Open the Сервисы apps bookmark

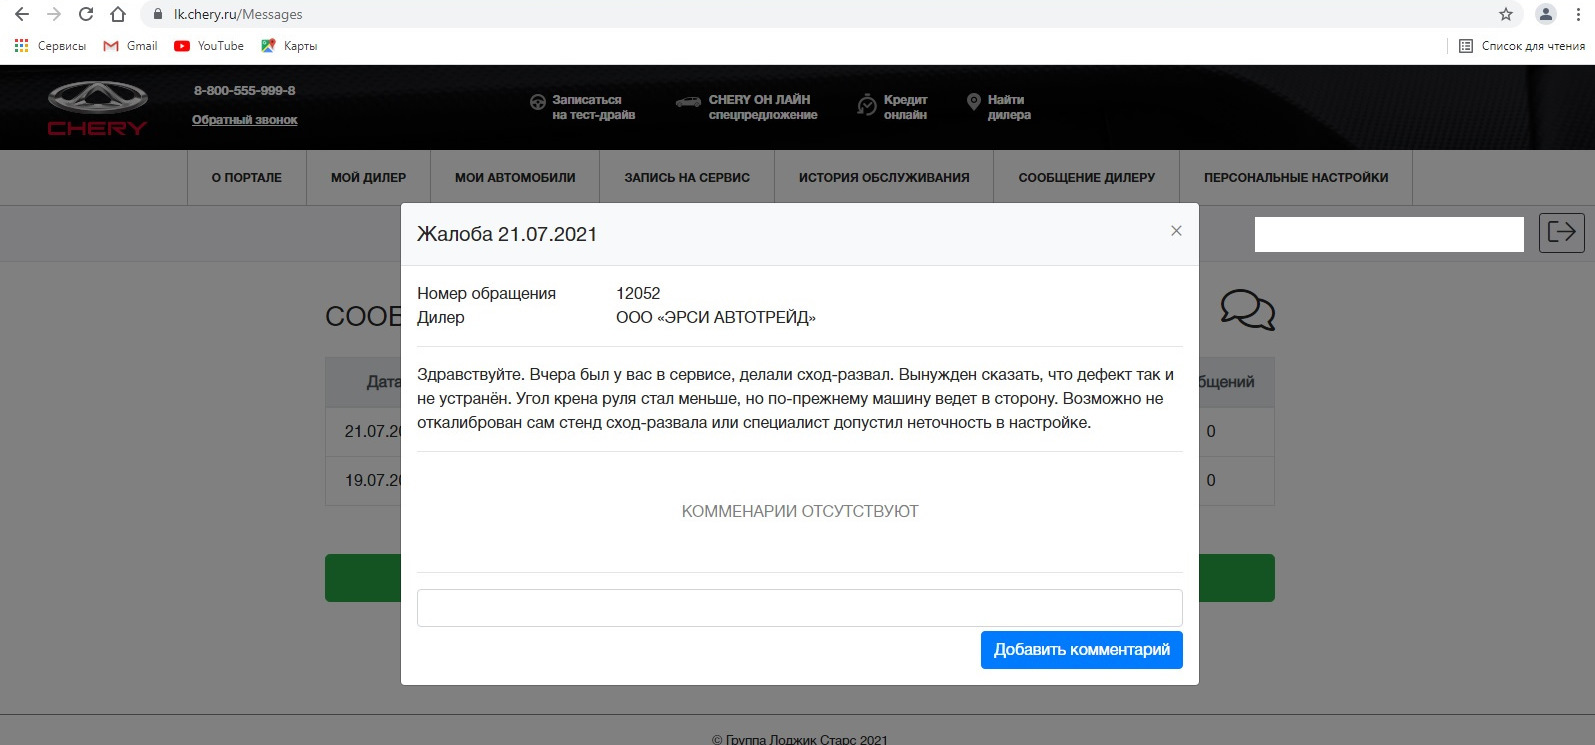[x=50, y=46]
